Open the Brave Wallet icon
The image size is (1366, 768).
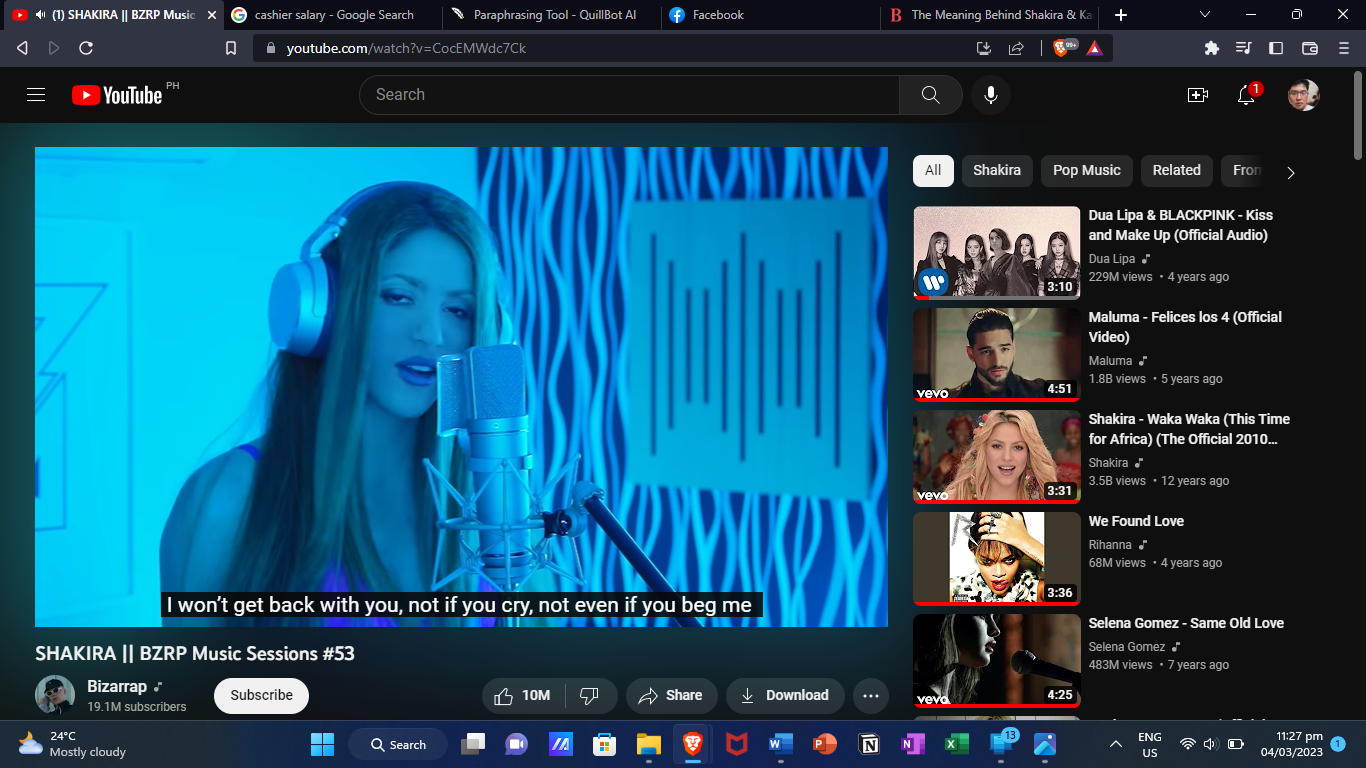point(1310,48)
